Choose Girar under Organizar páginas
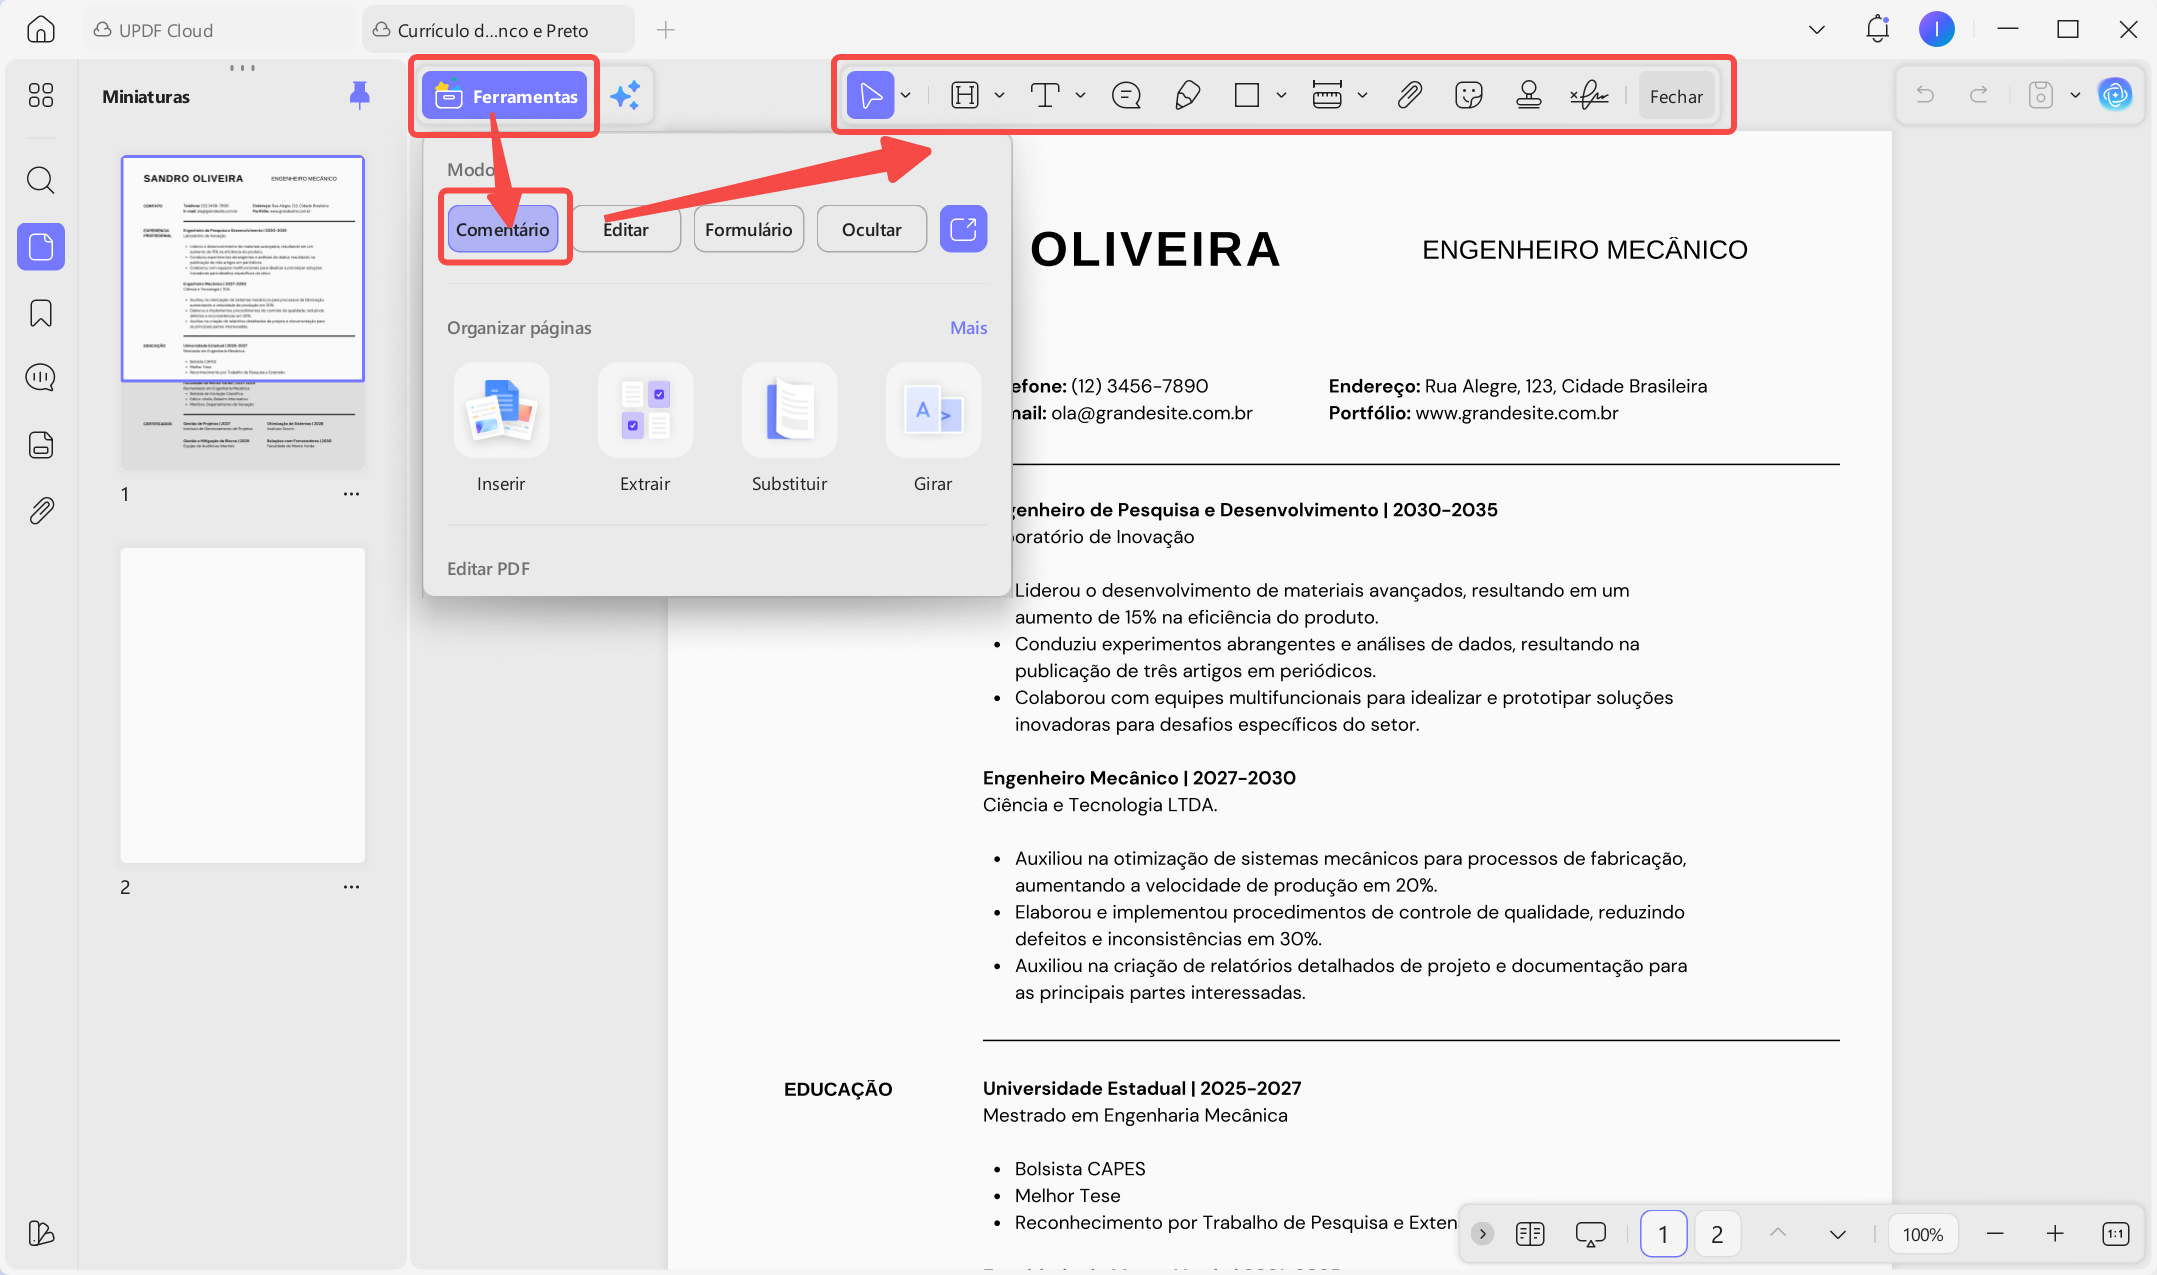 click(x=933, y=428)
